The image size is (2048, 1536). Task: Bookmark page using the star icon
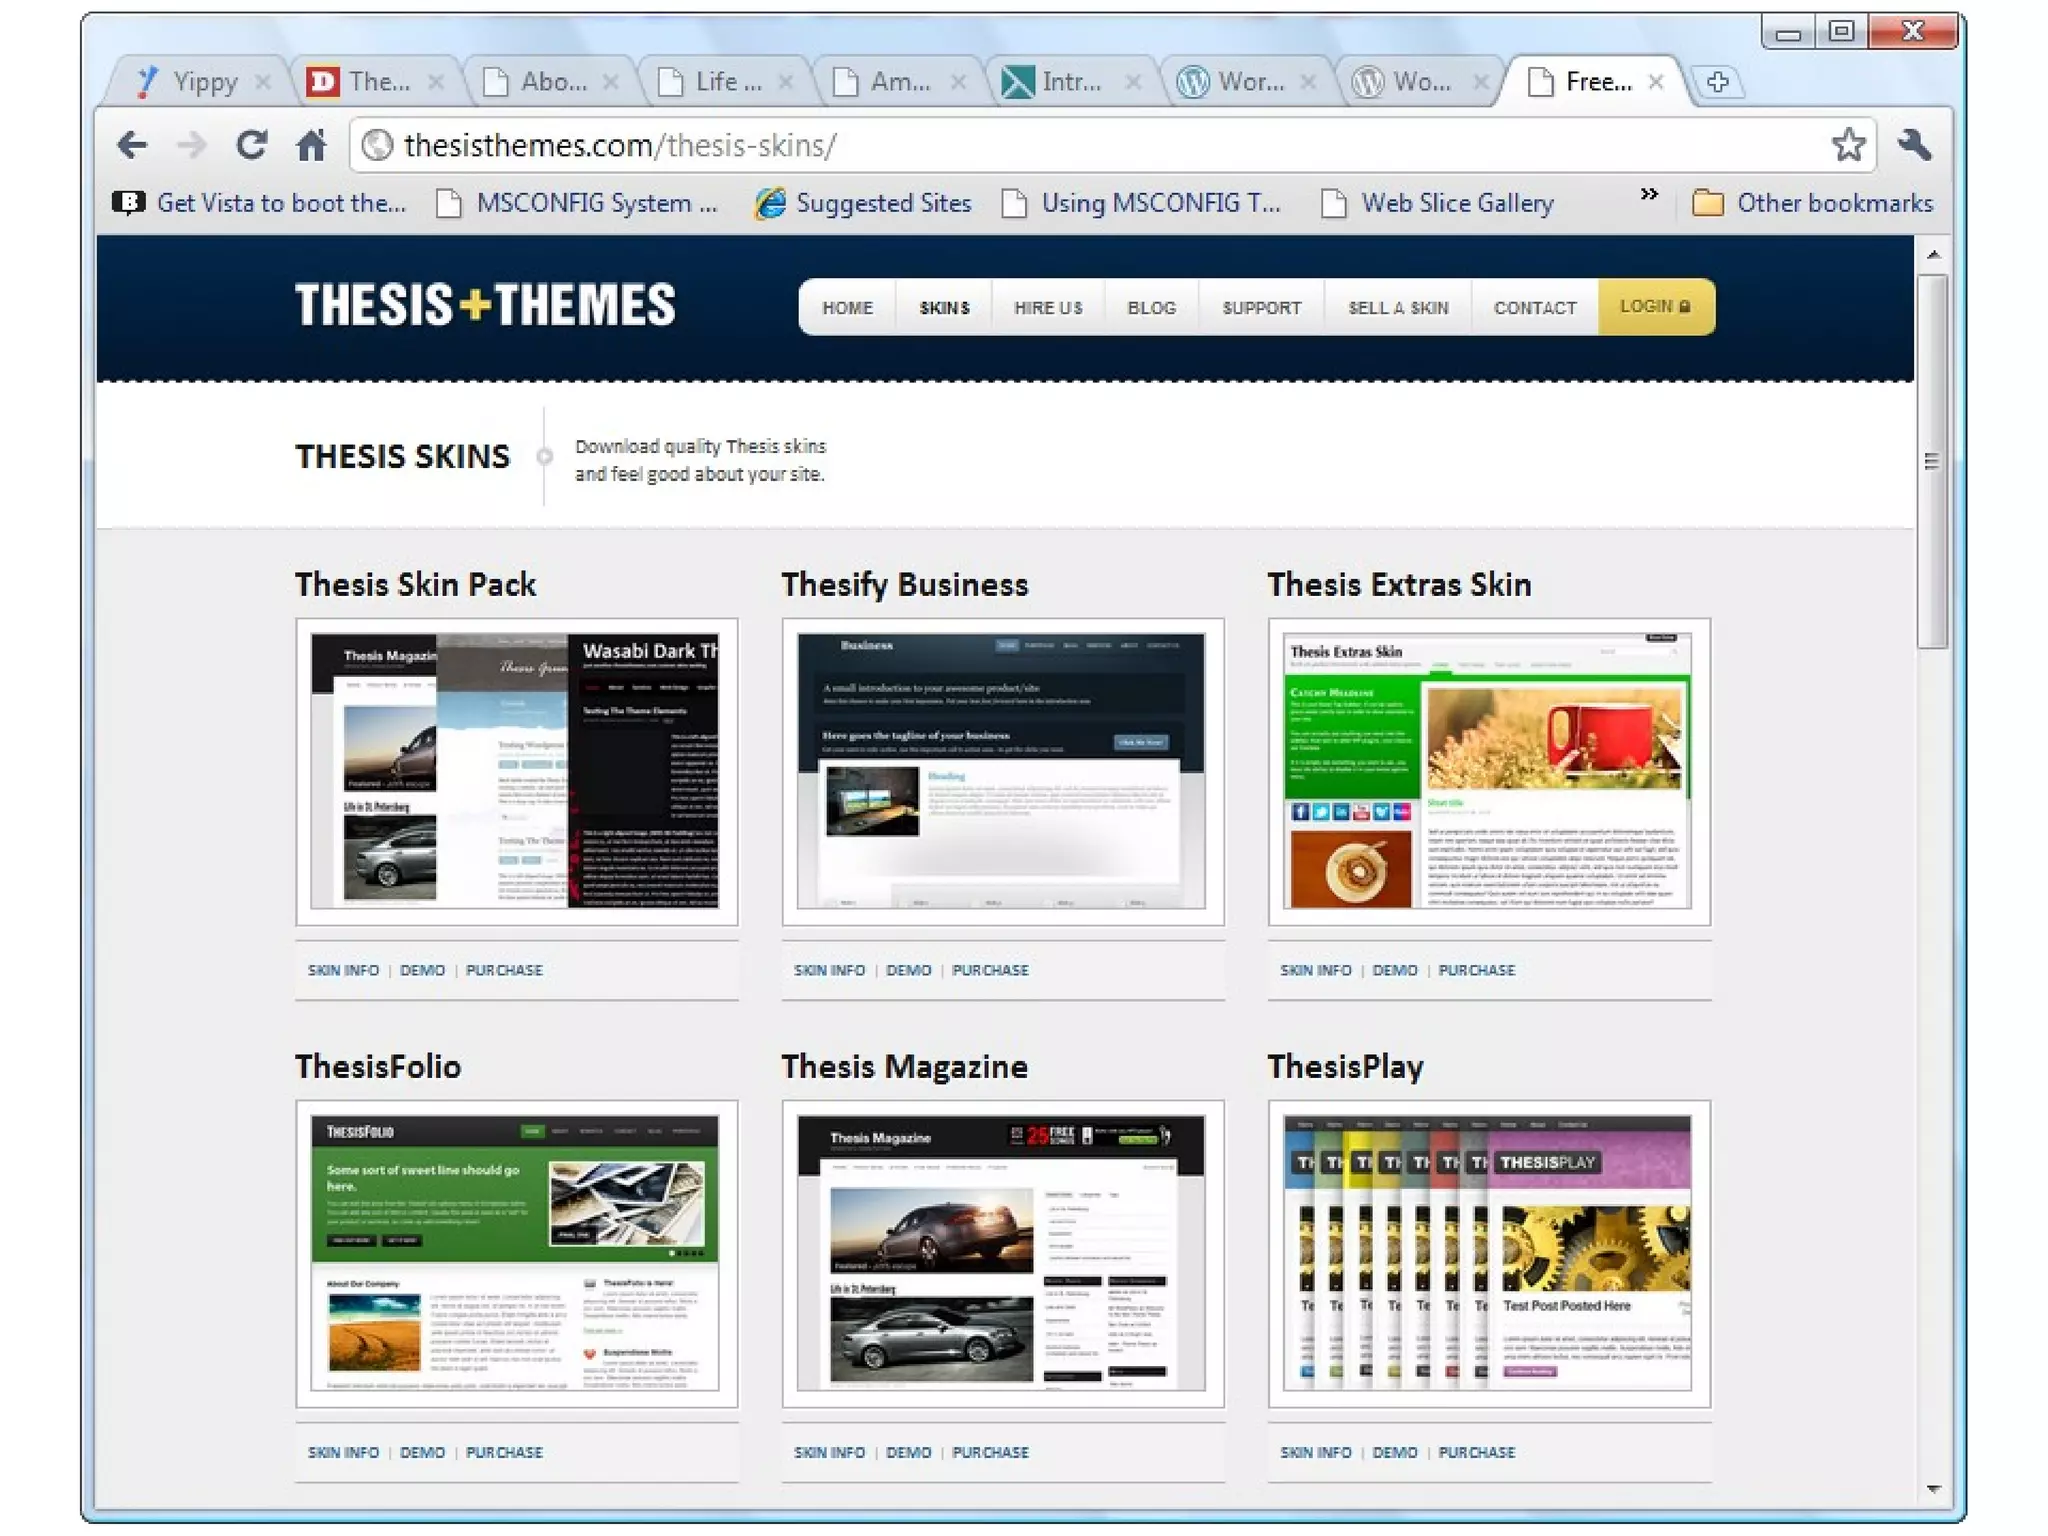coord(1847,146)
